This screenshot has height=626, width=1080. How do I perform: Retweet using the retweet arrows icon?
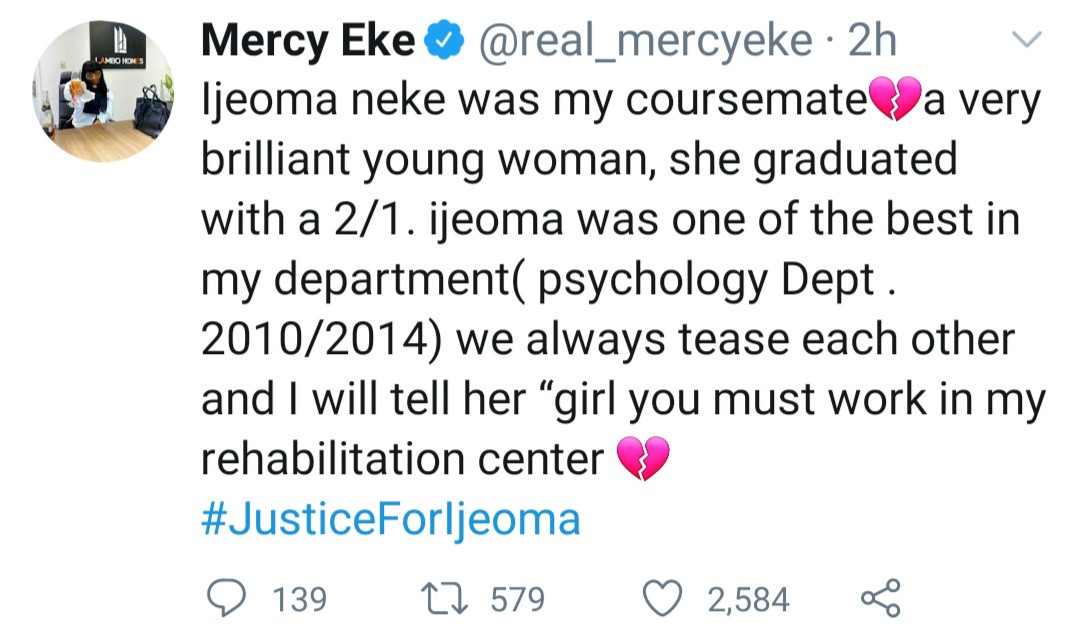coord(444,598)
